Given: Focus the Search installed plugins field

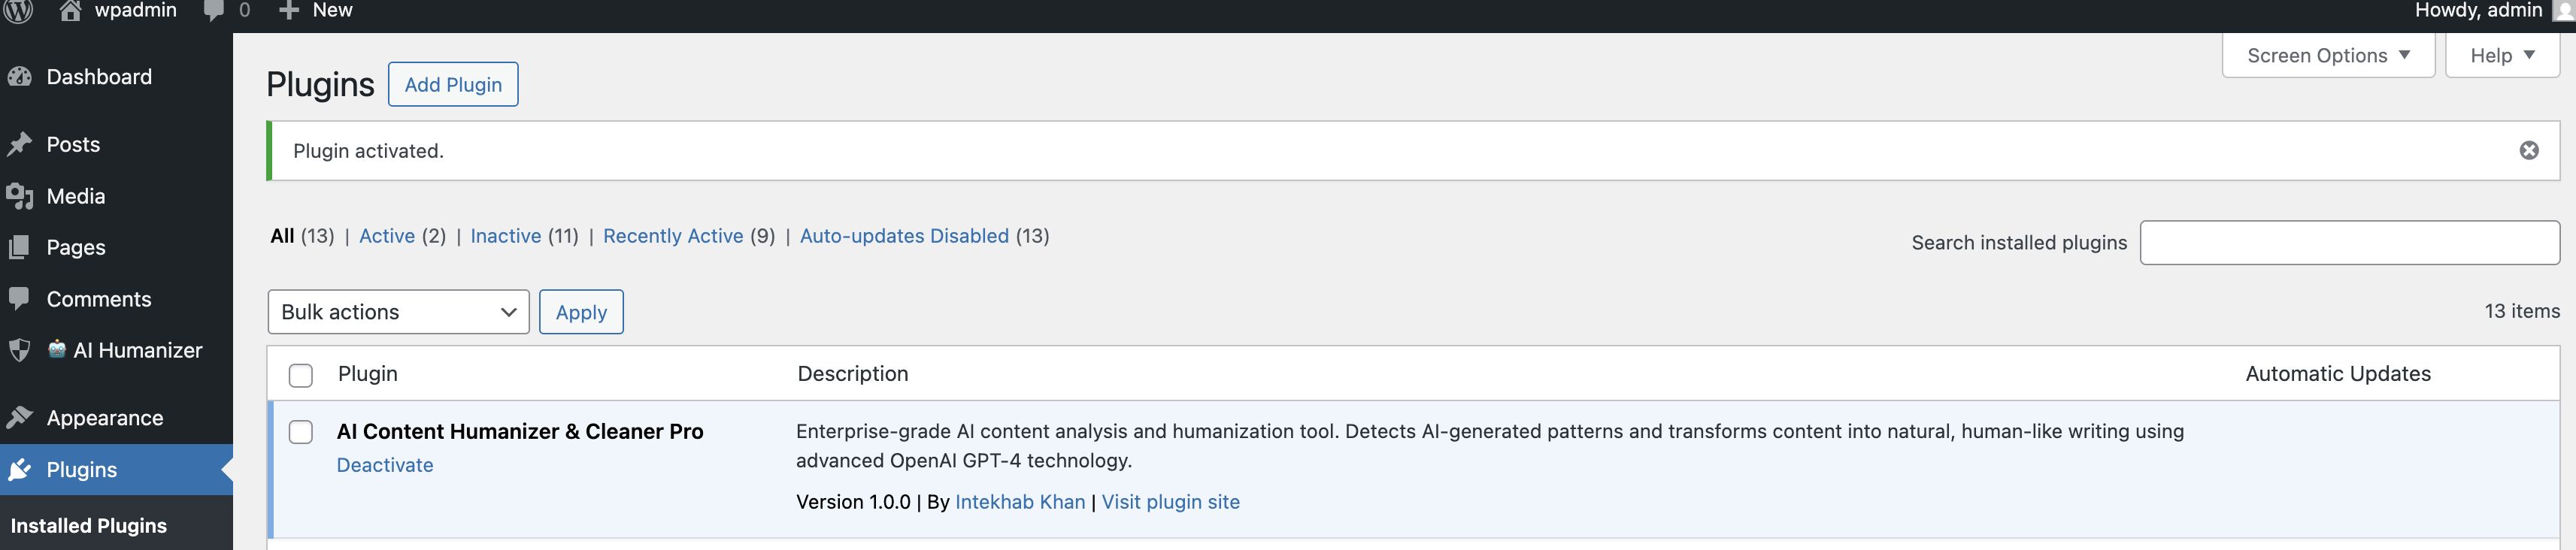Looking at the screenshot, I should point(2349,243).
